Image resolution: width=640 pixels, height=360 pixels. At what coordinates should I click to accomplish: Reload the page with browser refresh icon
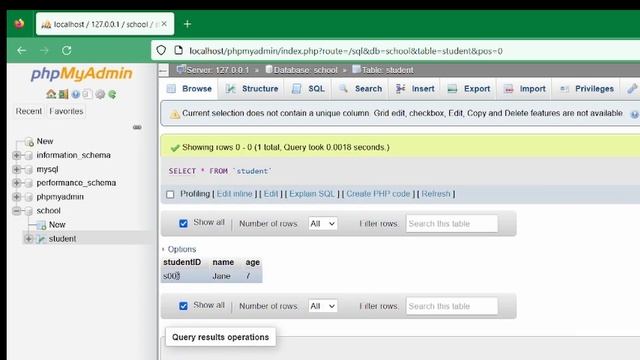pos(67,50)
